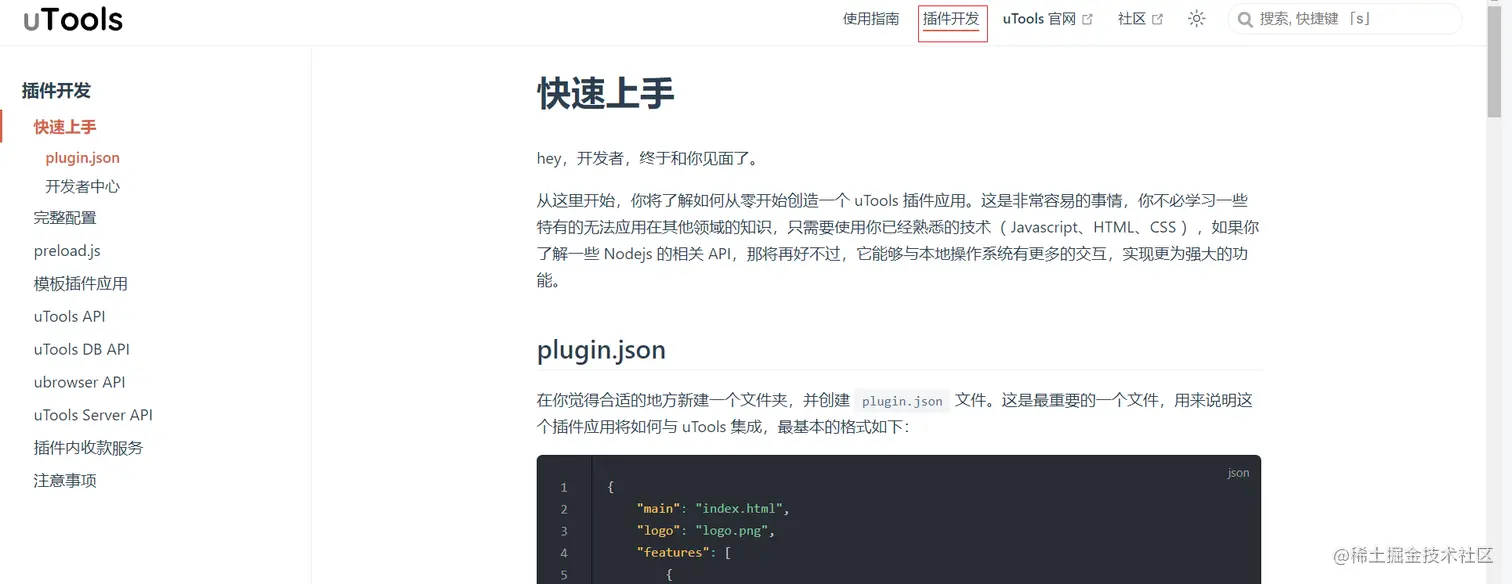Click the external-link icon beside uTools 官网
This screenshot has height=584, width=1512.
tap(1087, 19)
